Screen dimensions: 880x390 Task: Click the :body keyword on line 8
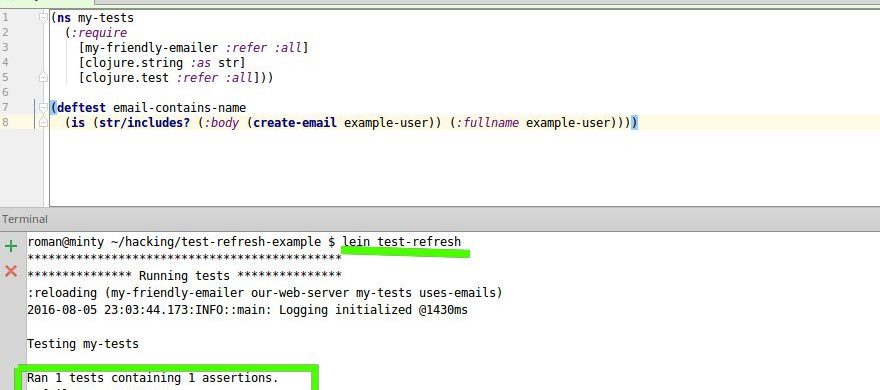click(x=222, y=122)
